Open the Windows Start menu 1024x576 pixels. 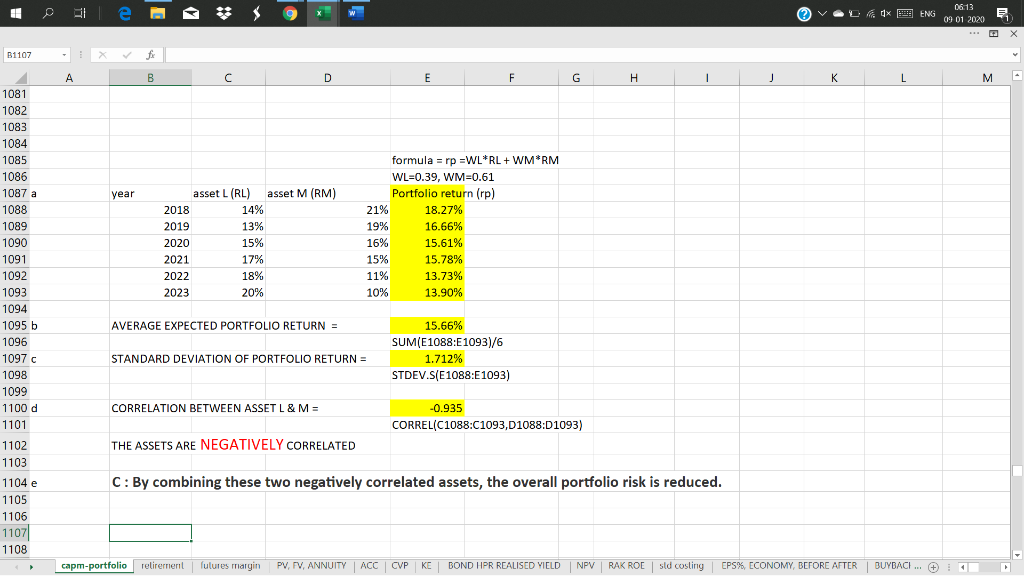pyautogui.click(x=16, y=13)
